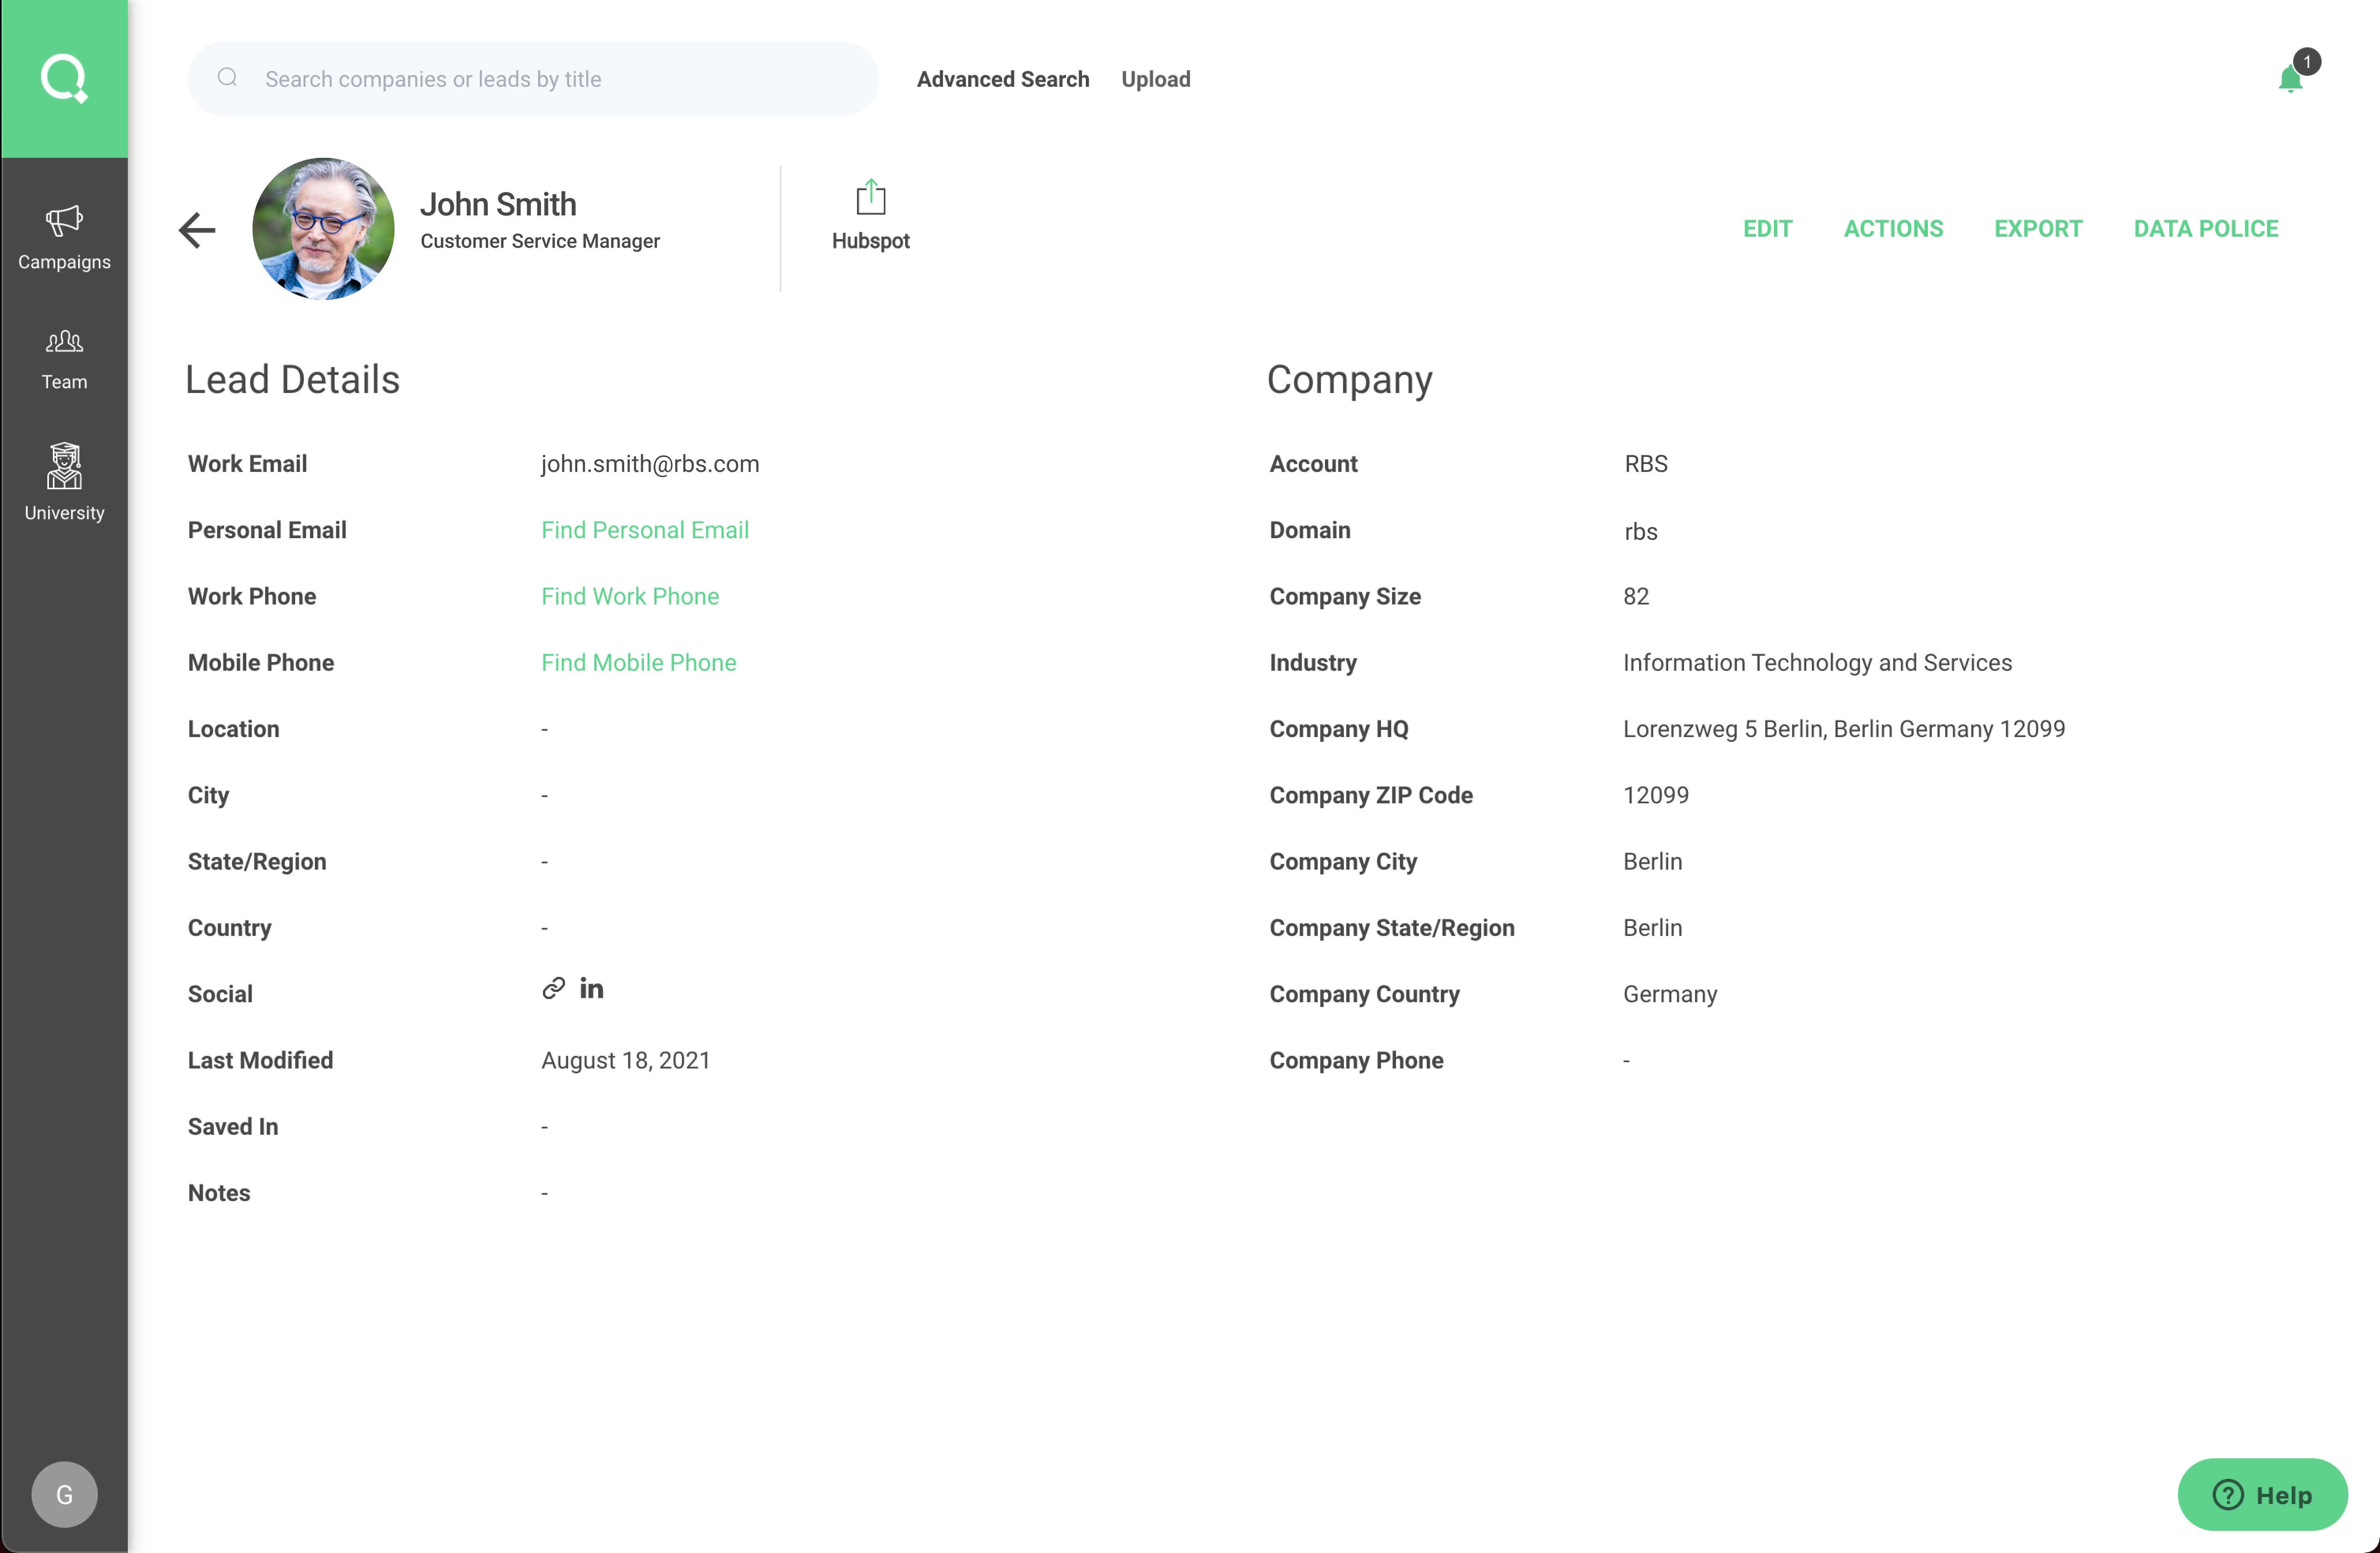Open the EXPORT options
Image resolution: width=2380 pixels, height=1553 pixels.
coord(2037,228)
